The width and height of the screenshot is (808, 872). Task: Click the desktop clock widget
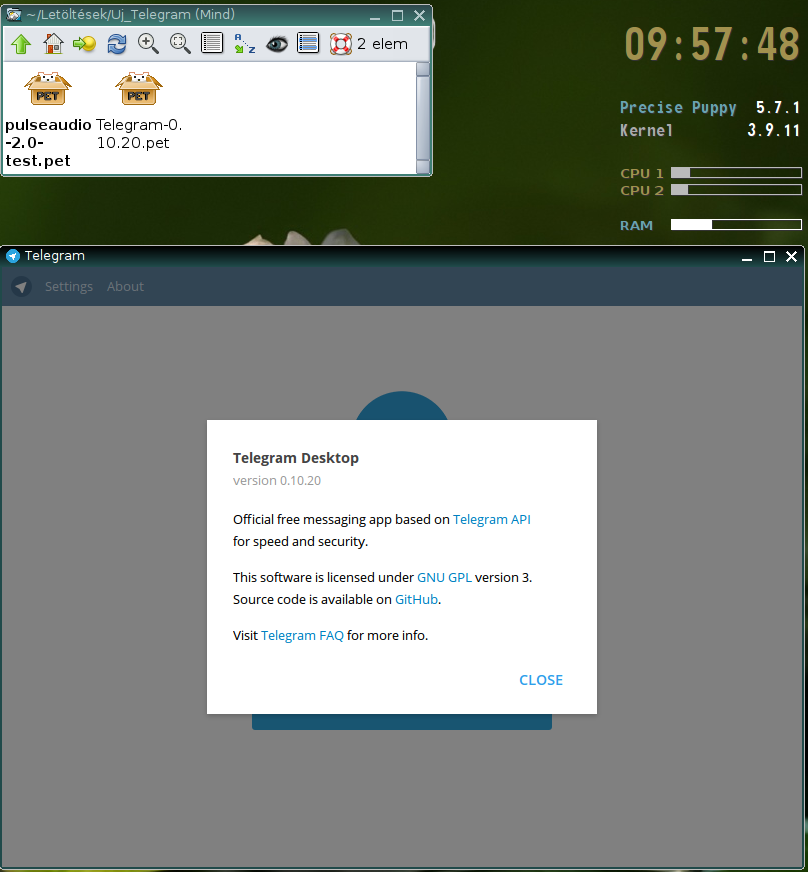[x=712, y=44]
